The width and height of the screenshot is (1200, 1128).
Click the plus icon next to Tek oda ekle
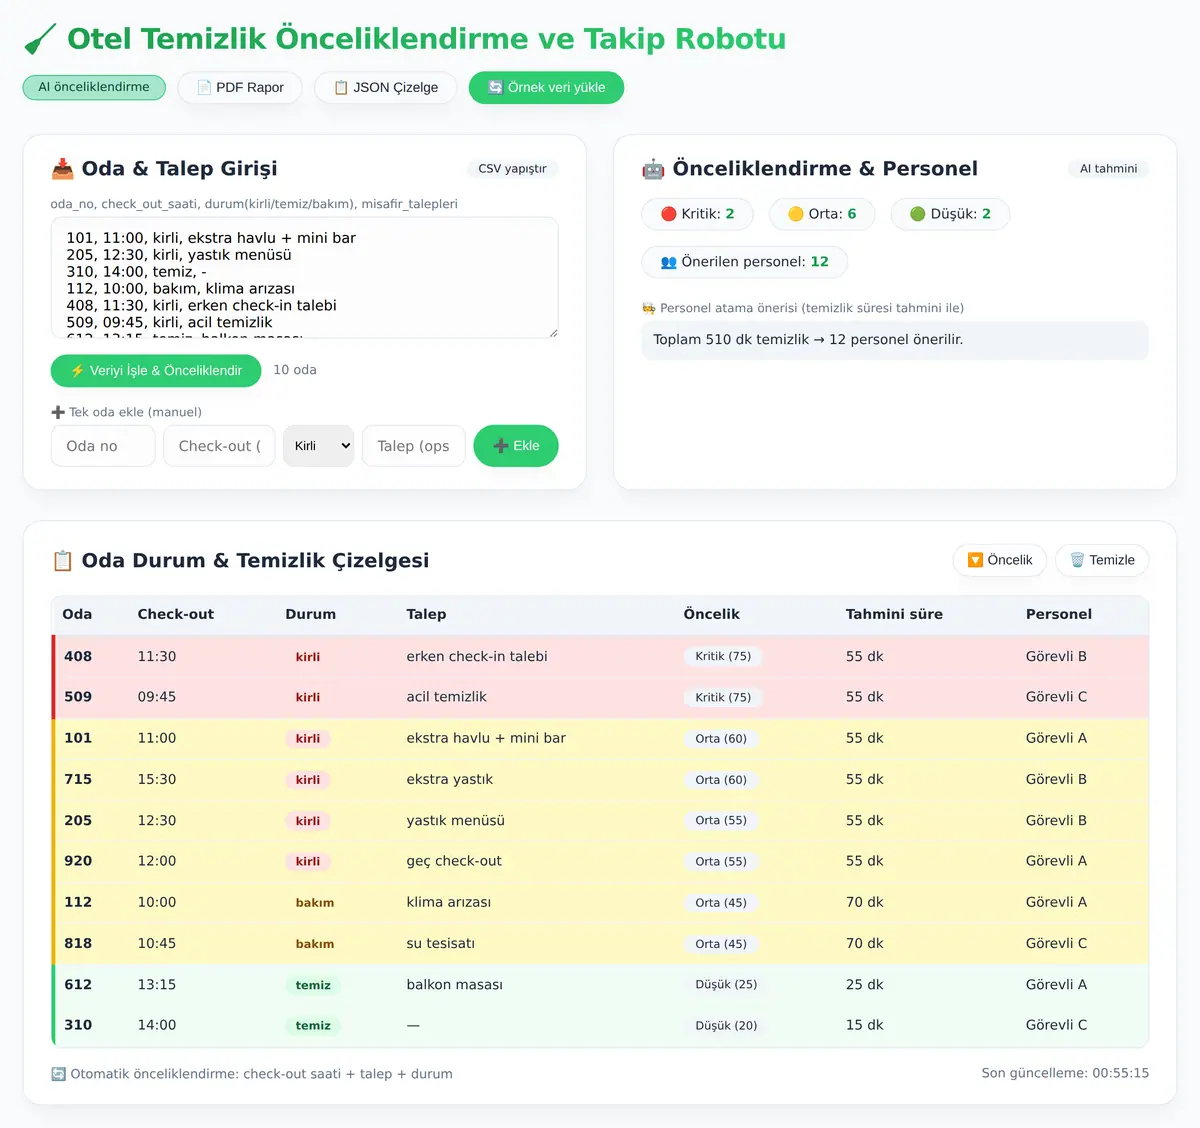[58, 412]
